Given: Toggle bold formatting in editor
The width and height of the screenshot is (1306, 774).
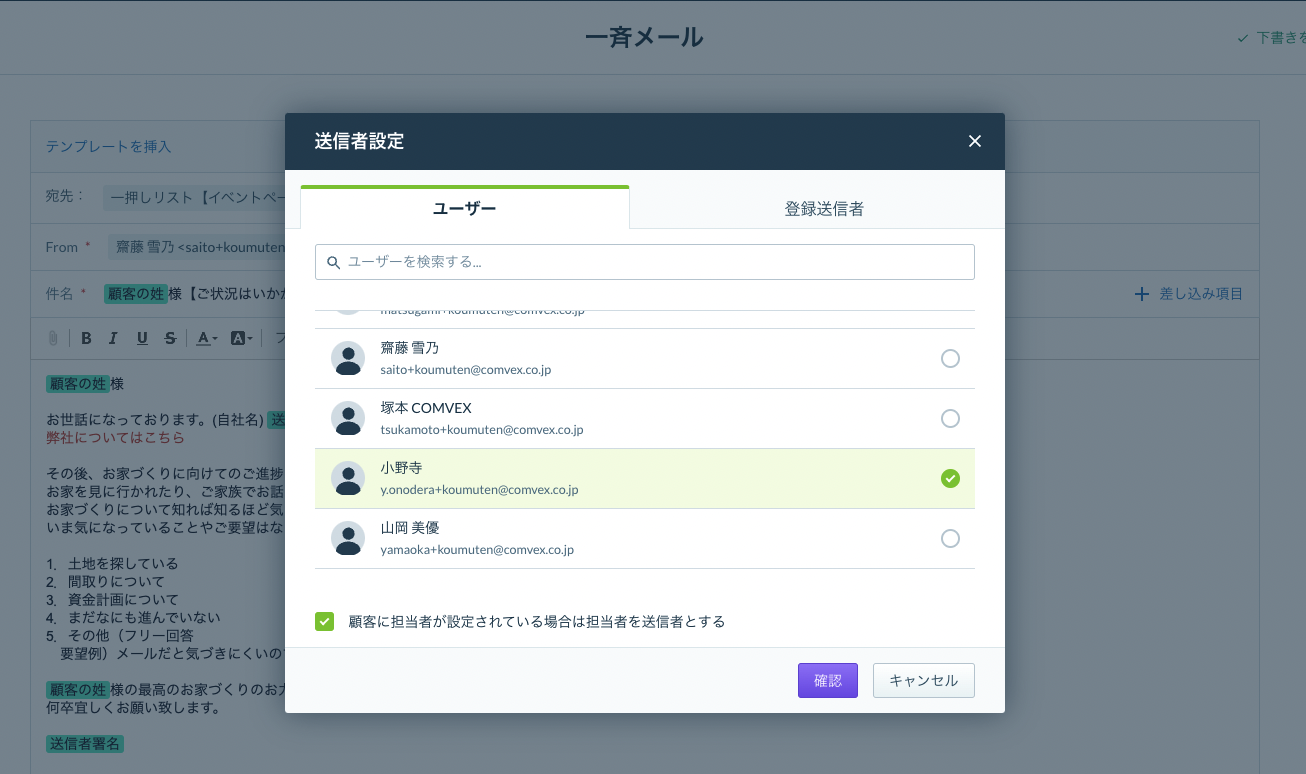Looking at the screenshot, I should [x=86, y=338].
